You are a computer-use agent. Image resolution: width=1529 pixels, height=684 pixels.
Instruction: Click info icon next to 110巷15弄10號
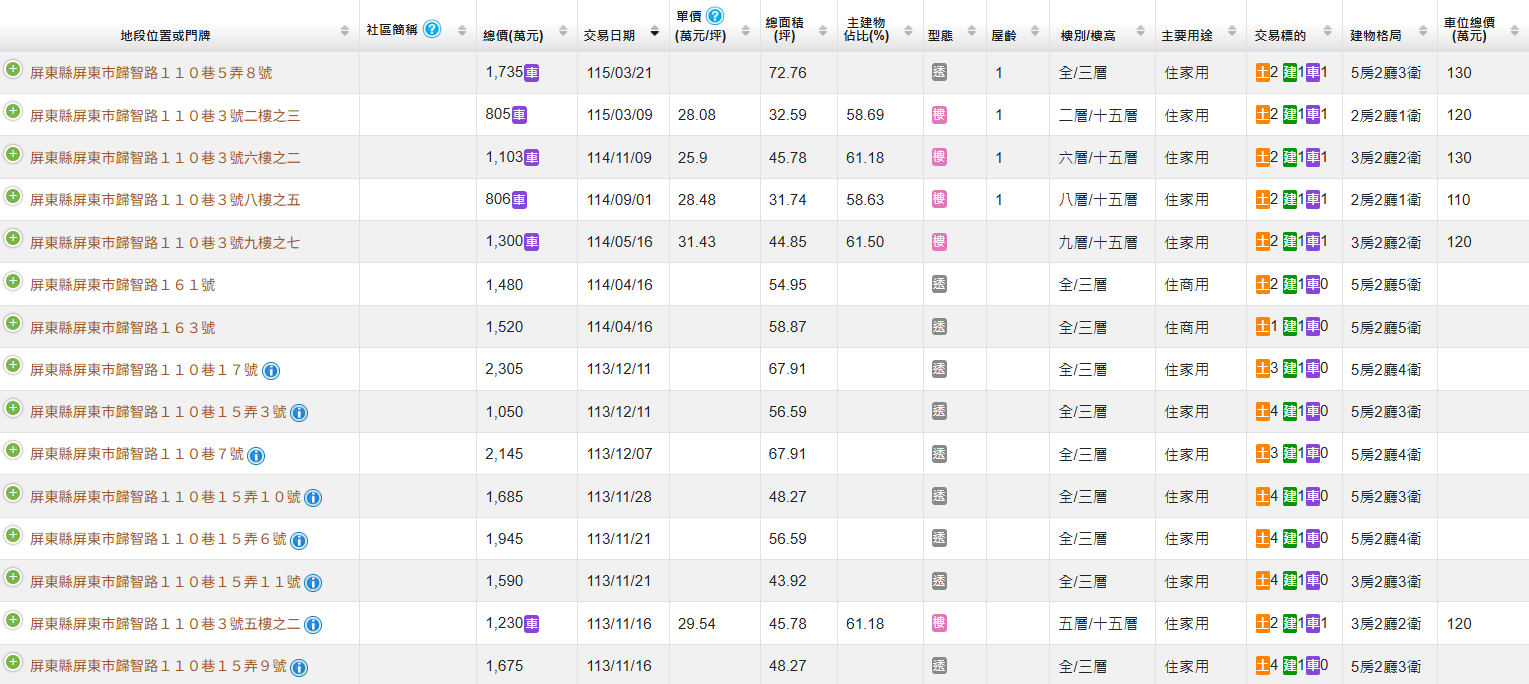coord(313,498)
